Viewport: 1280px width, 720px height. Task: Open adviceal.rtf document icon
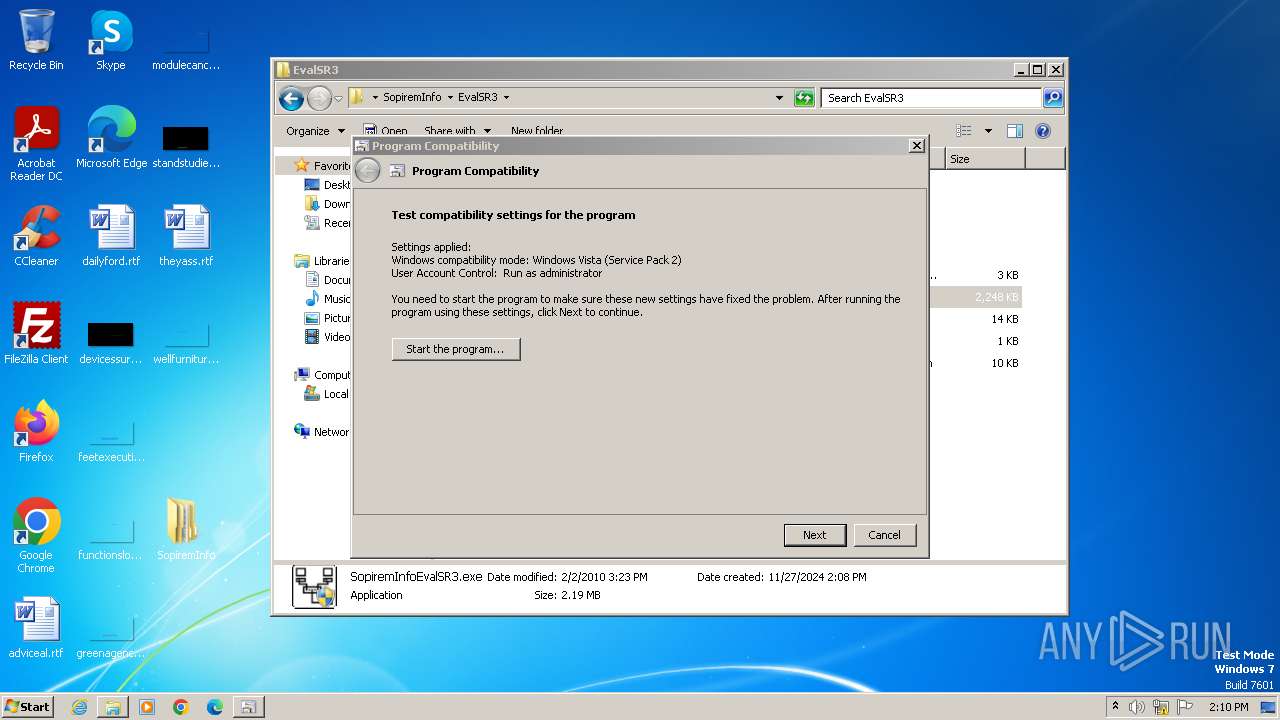[36, 628]
